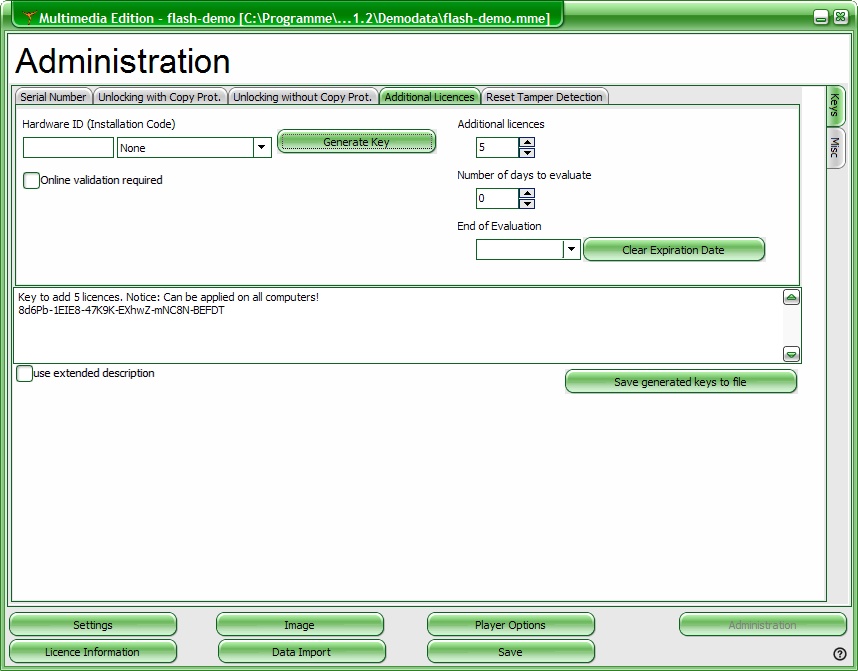Open the Misc side tab
This screenshot has width=858, height=671.
click(835, 148)
